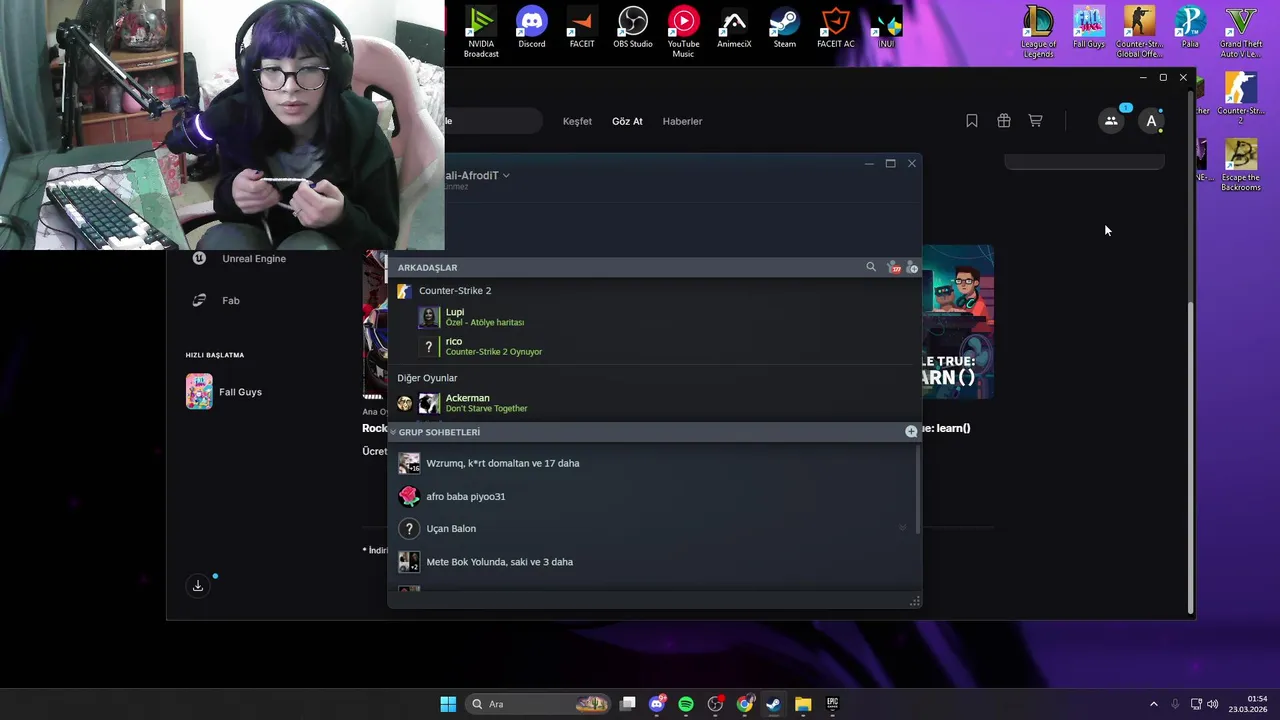The height and width of the screenshot is (720, 1280).
Task: Open Mete Bok Yolunda, saki group chat
Action: pyautogui.click(x=652, y=562)
